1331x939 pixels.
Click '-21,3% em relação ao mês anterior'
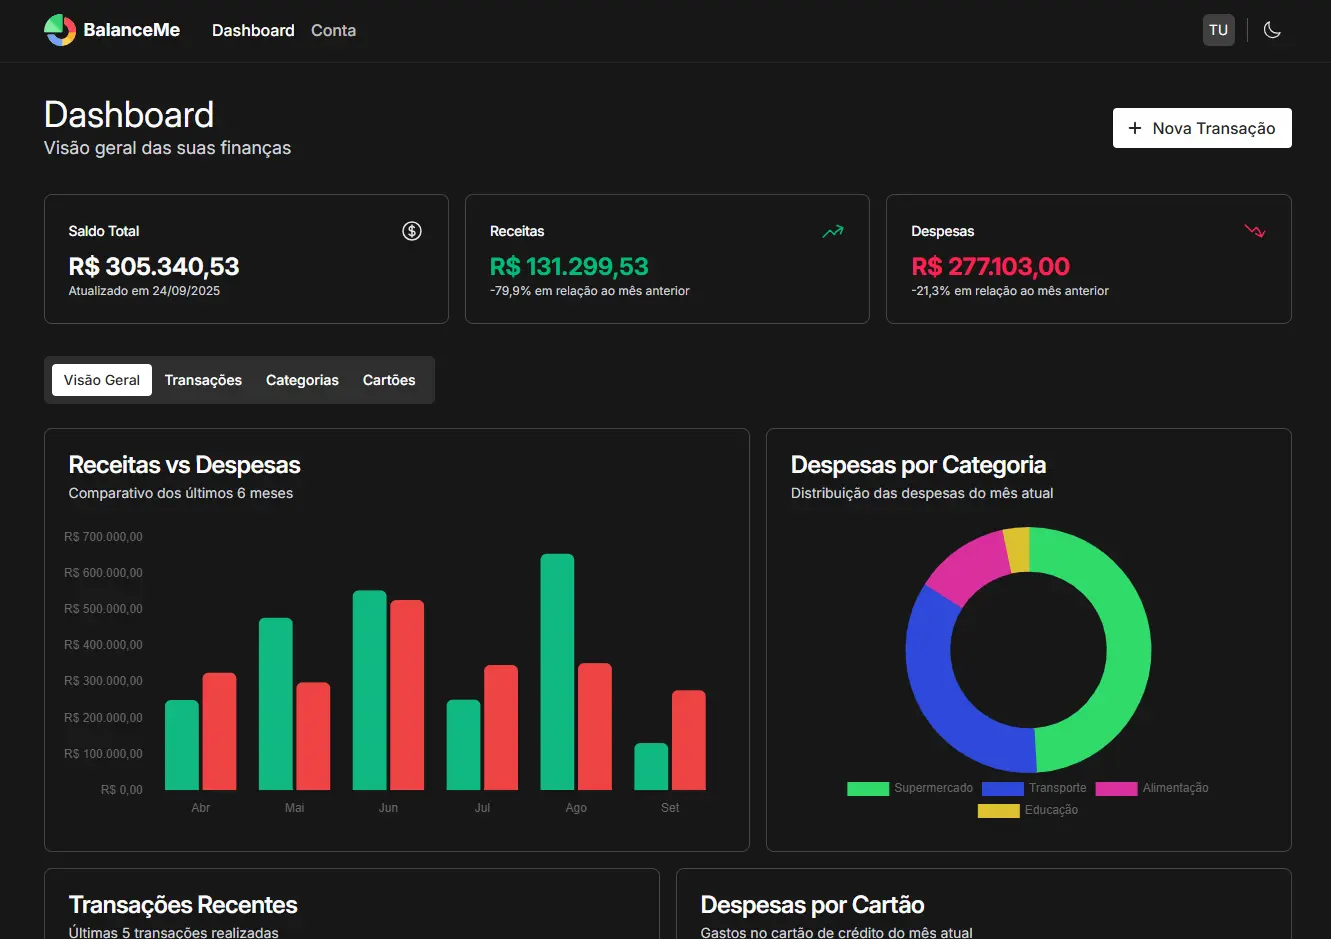tap(1010, 291)
